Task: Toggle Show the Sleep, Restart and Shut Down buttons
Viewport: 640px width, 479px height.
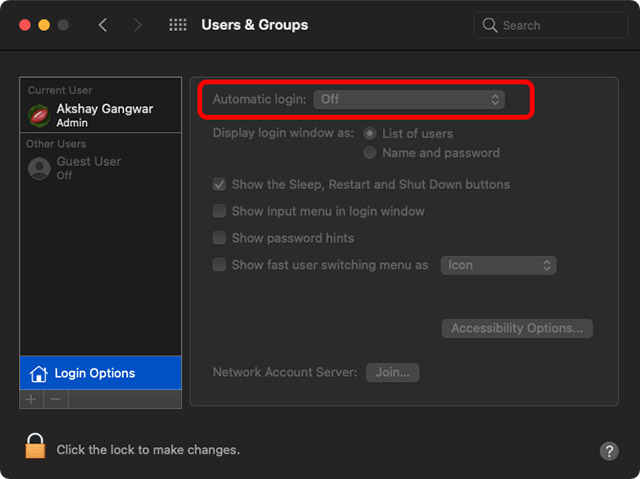Action: coord(219,184)
